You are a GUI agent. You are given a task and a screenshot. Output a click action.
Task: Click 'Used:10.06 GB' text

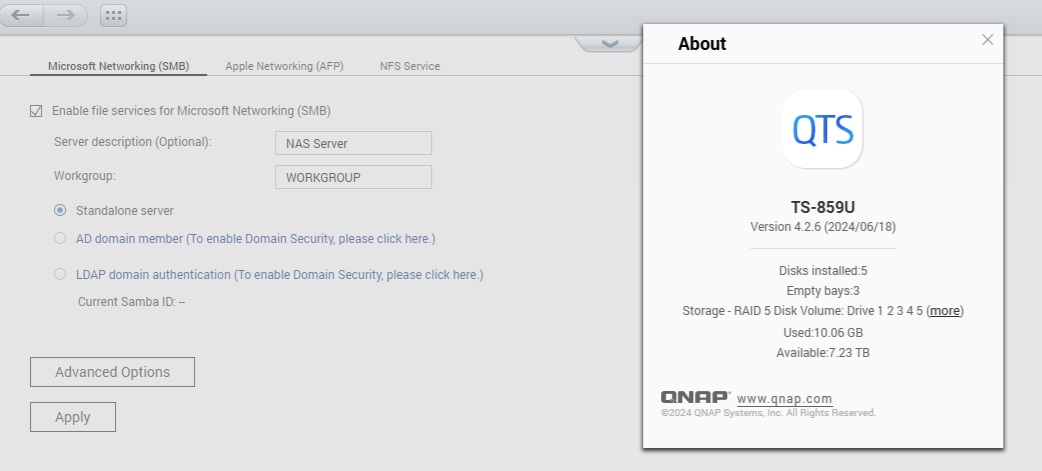(x=823, y=333)
